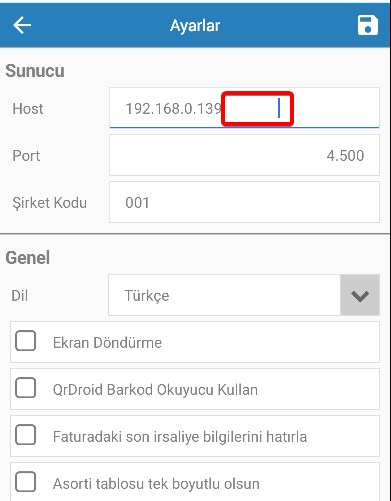Check Faturadaki son irsaliye bilgilerini hatırla box

click(26, 435)
